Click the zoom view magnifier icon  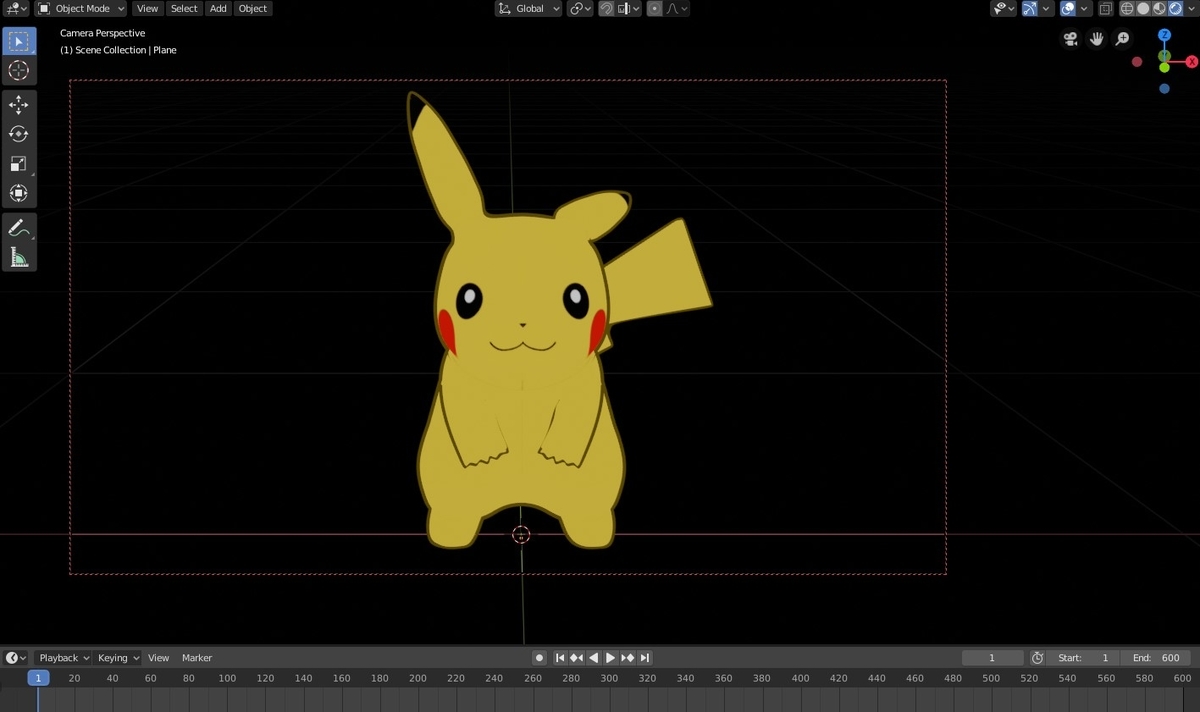1122,39
